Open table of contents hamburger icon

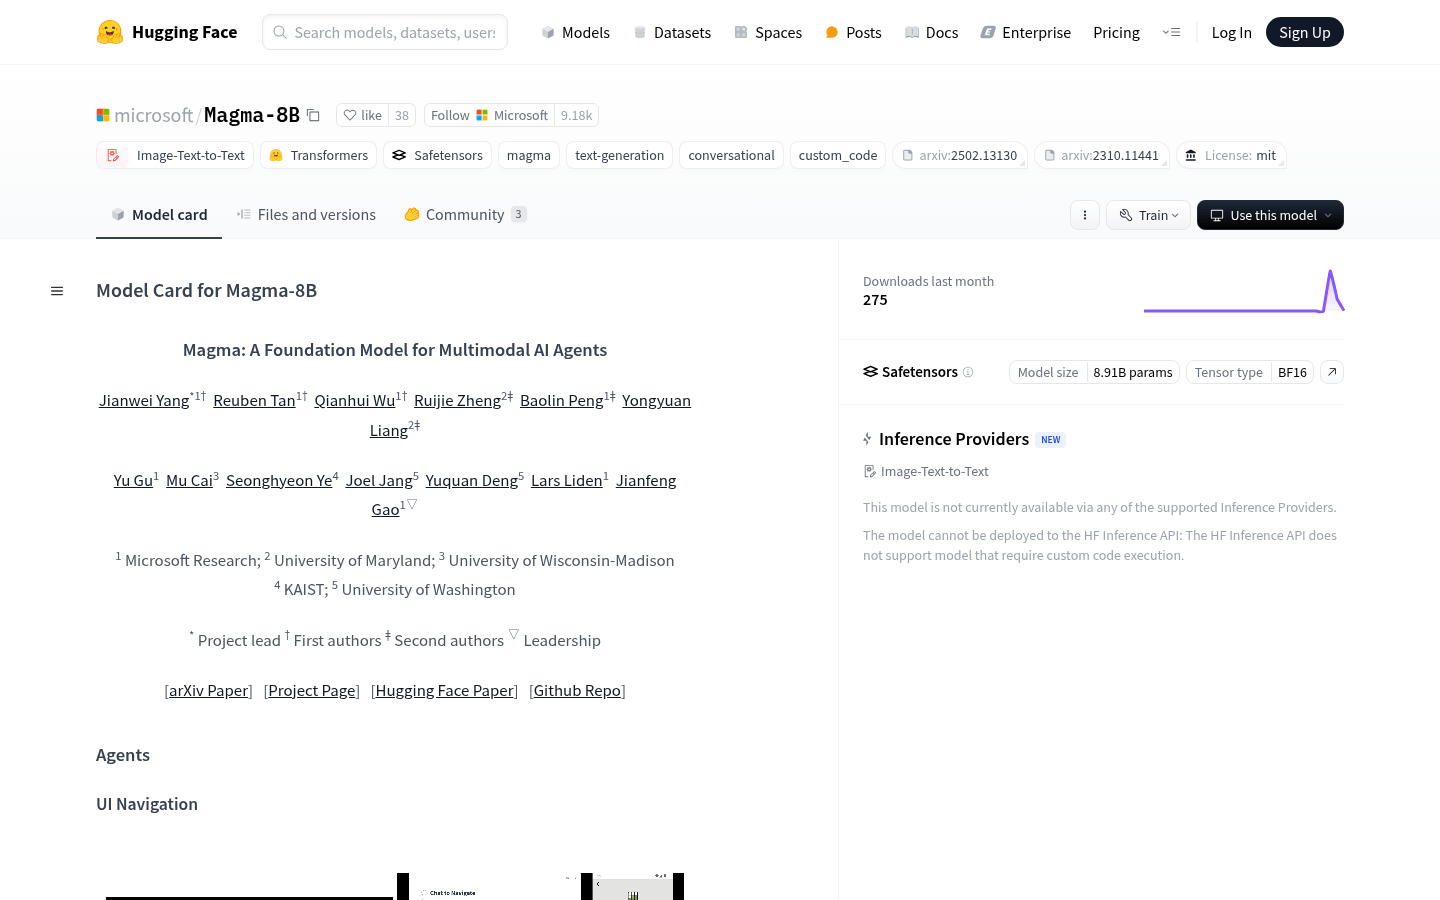57,291
